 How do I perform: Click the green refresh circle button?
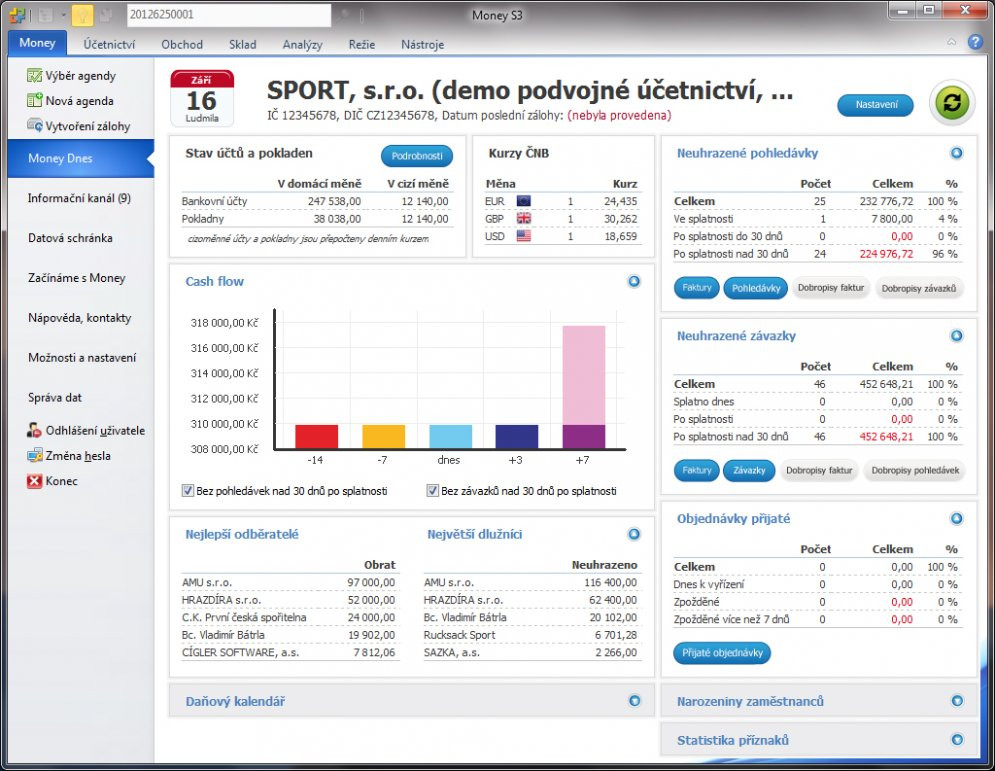click(952, 103)
